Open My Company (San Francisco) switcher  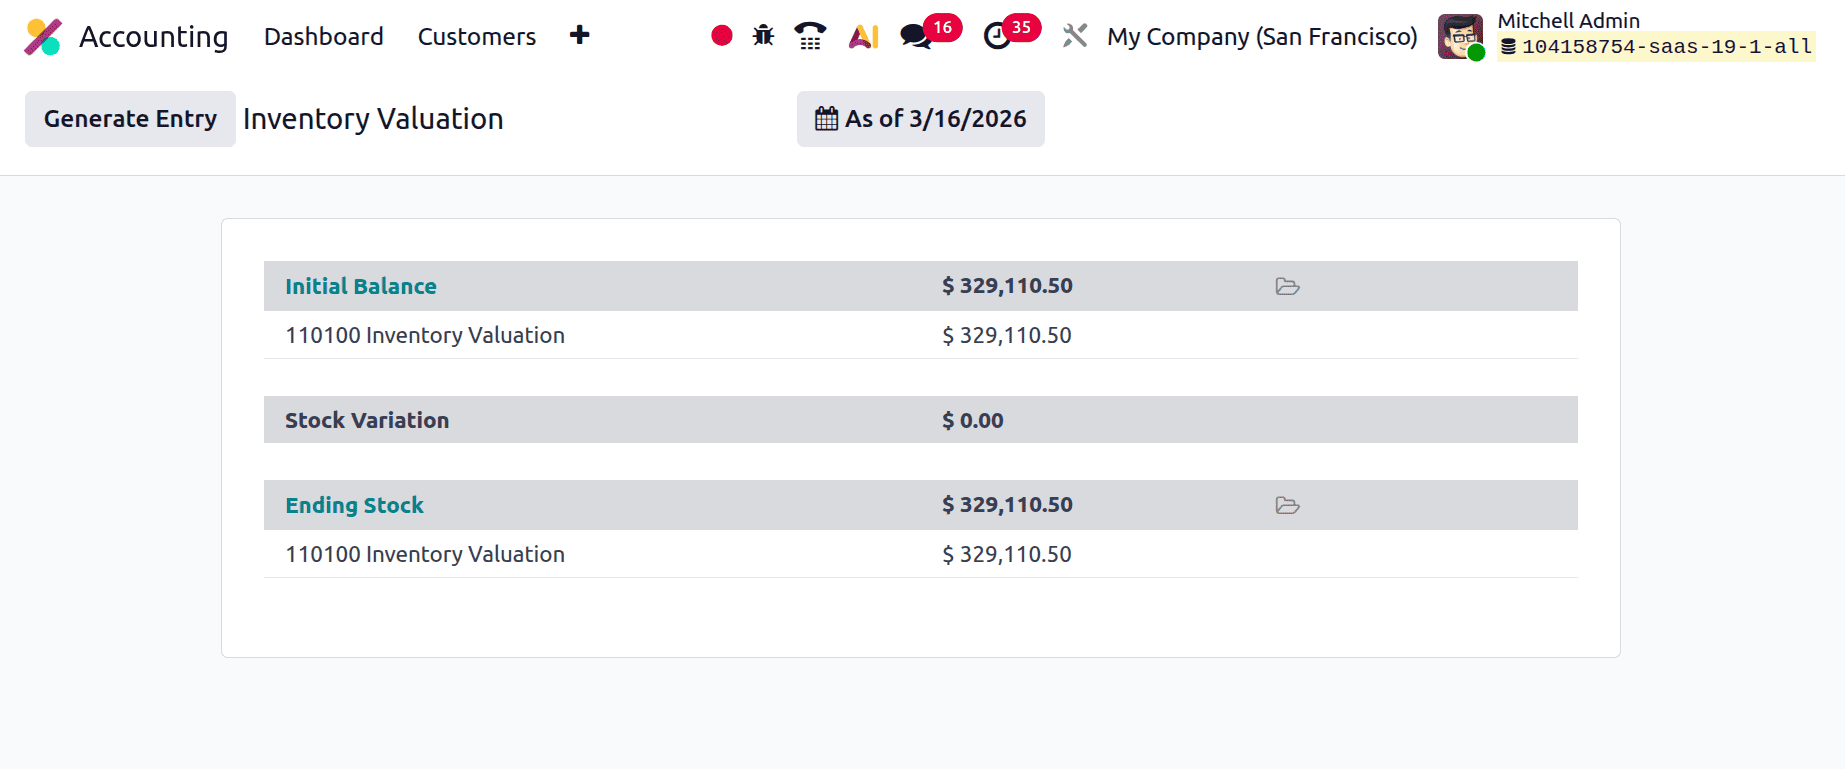1262,37
